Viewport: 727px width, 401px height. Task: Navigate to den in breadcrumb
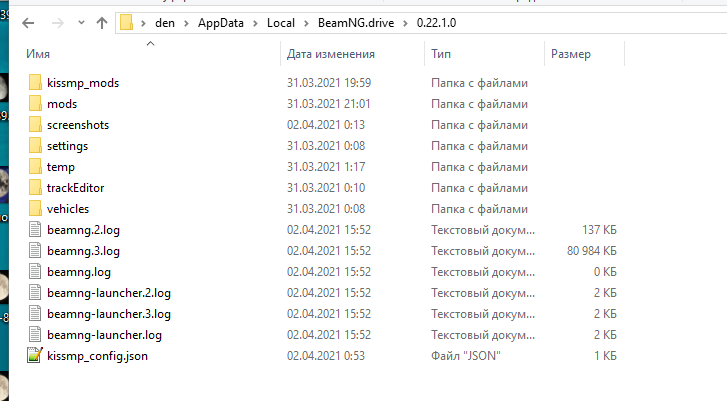(165, 23)
